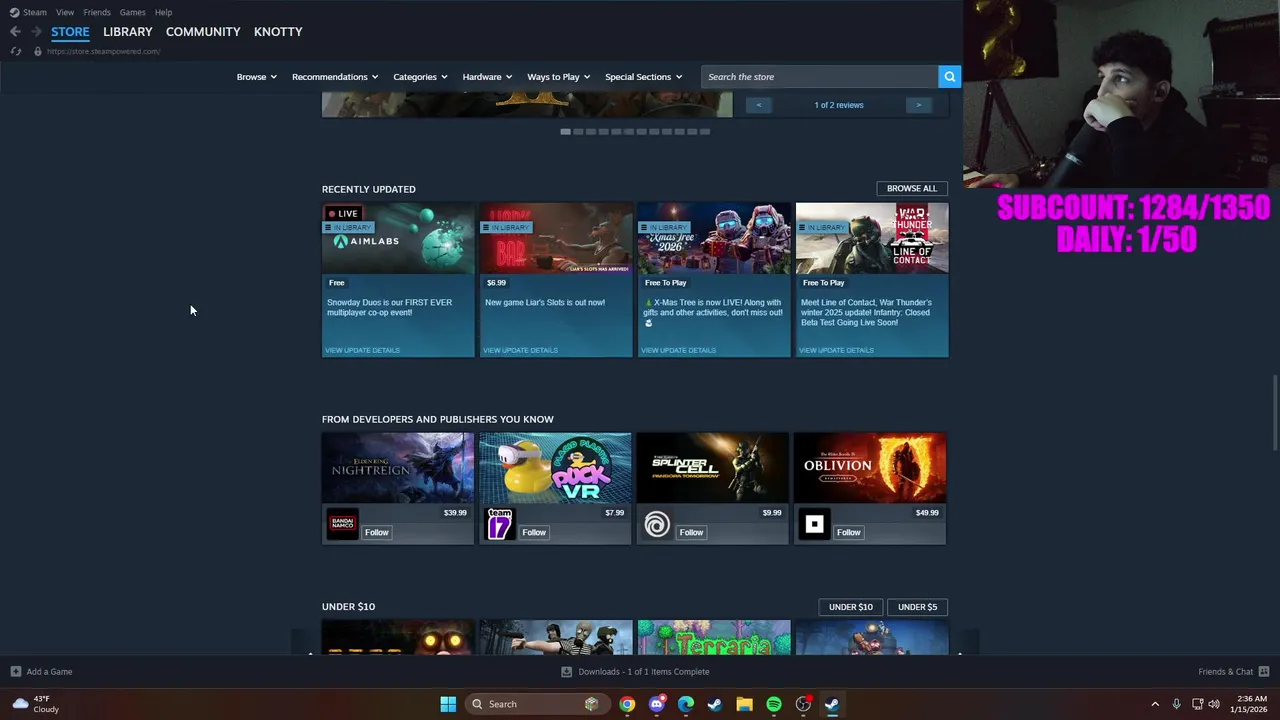The width and height of the screenshot is (1280, 720).
Task: Switch to the LIBRARY tab
Action: click(128, 32)
